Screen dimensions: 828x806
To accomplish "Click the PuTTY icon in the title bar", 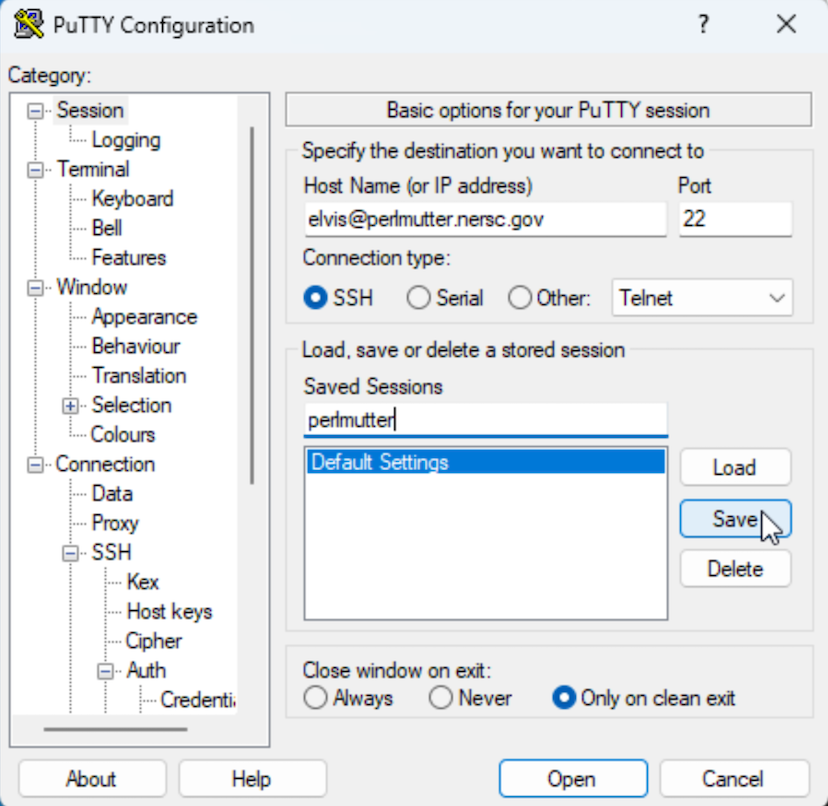I will click(26, 24).
